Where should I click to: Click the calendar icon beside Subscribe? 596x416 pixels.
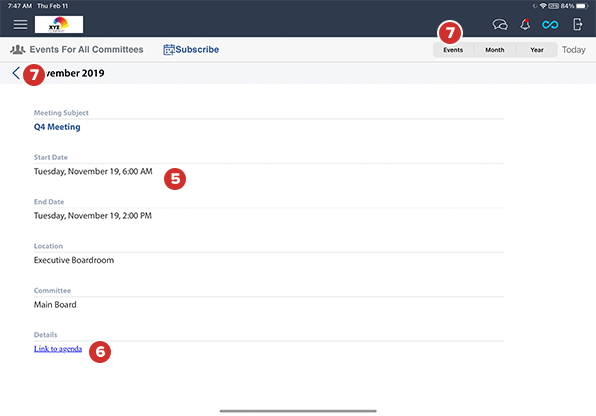(169, 49)
